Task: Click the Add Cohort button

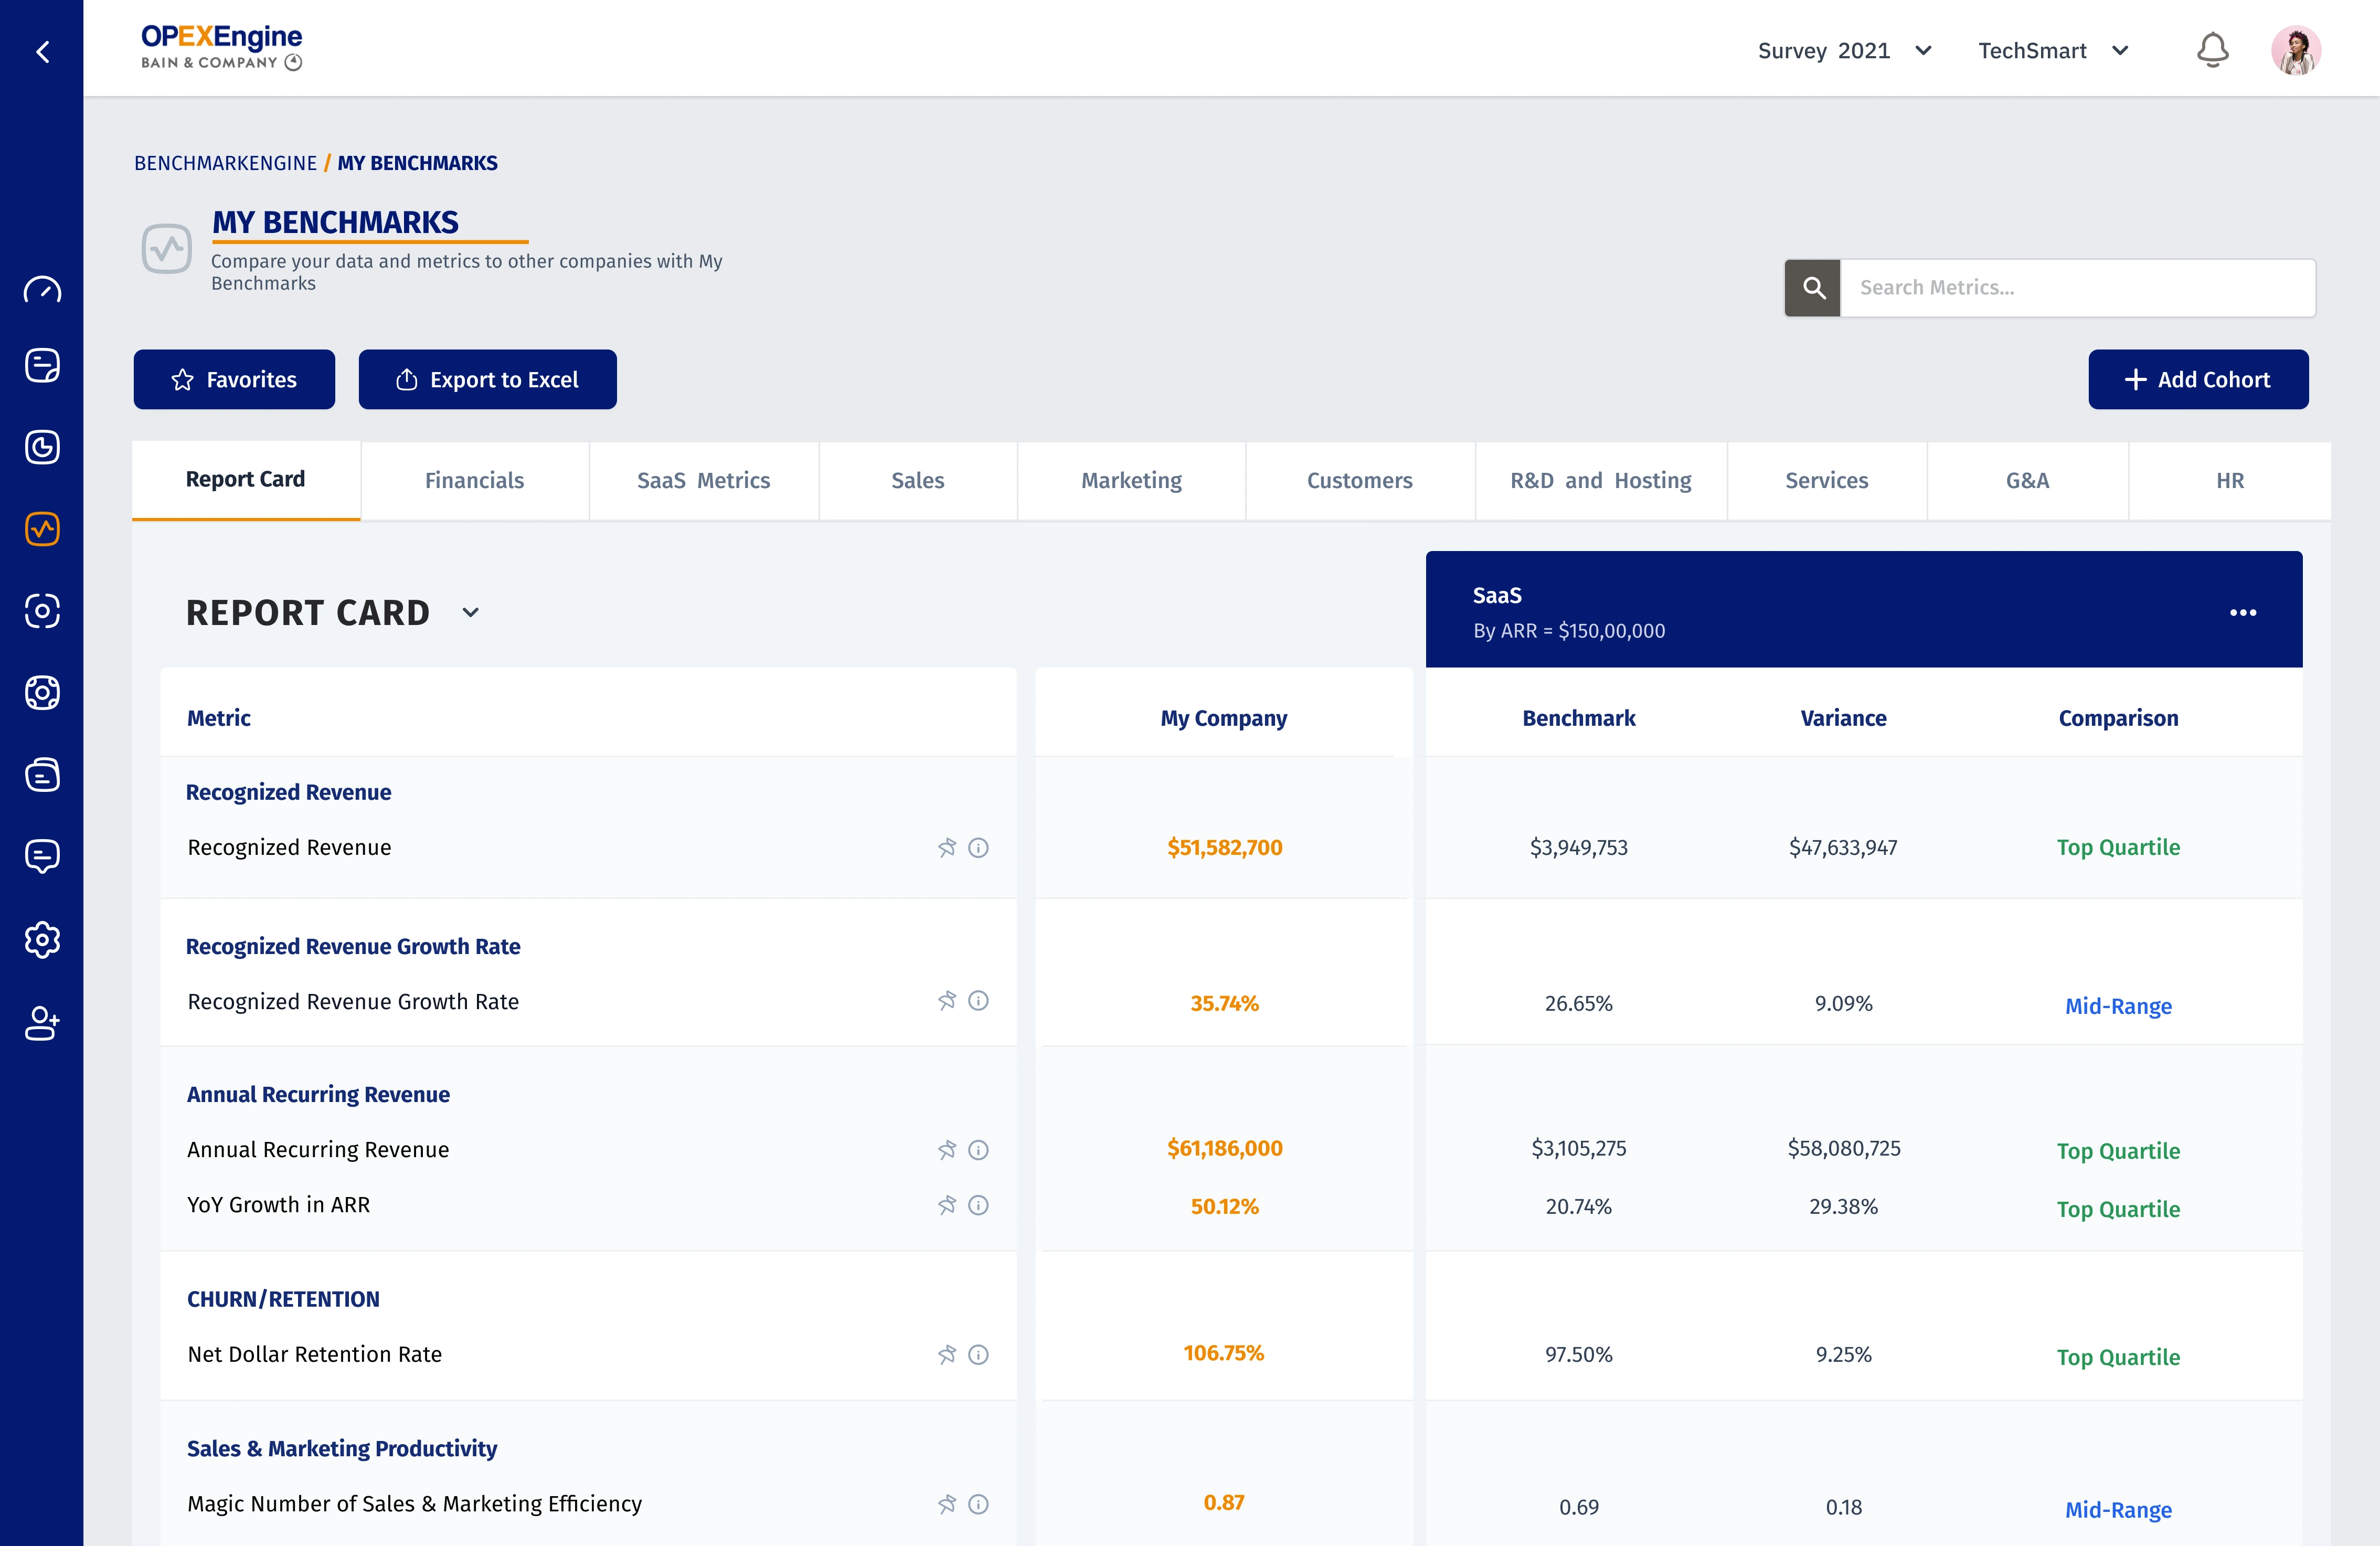Action: 2198,379
